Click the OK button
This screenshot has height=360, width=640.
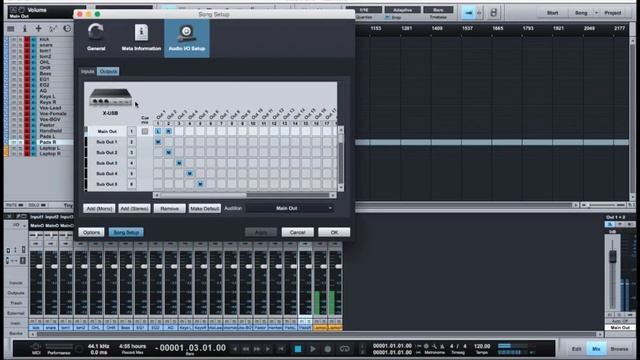pyautogui.click(x=334, y=232)
